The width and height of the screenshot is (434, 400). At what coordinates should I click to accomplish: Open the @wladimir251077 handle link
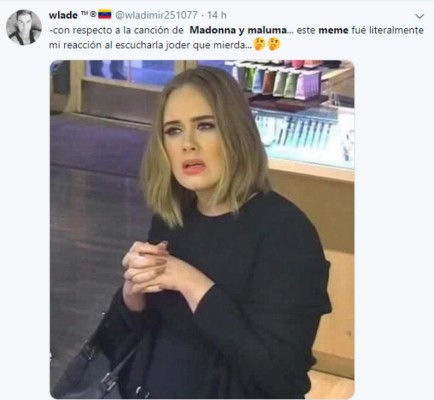click(x=156, y=15)
